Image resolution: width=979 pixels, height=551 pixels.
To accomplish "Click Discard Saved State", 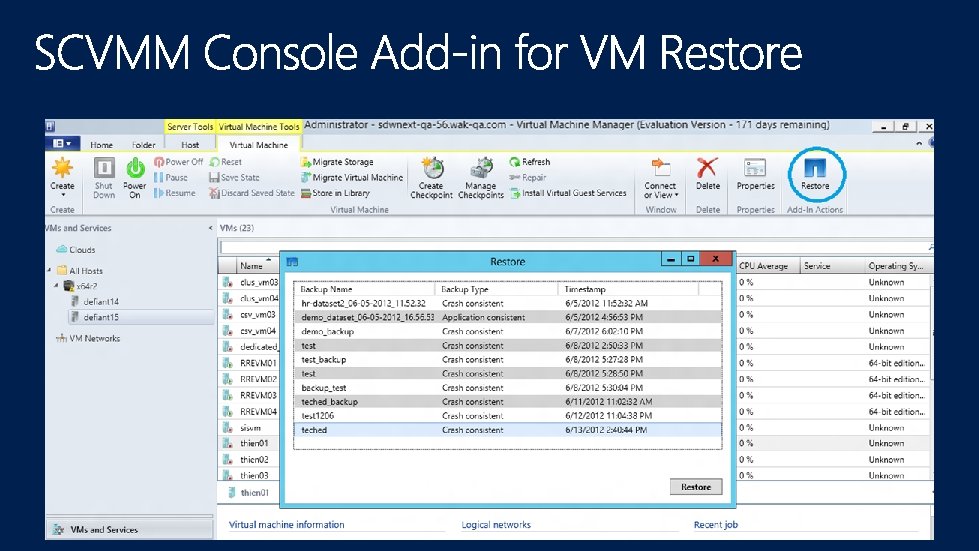I will 252,193.
